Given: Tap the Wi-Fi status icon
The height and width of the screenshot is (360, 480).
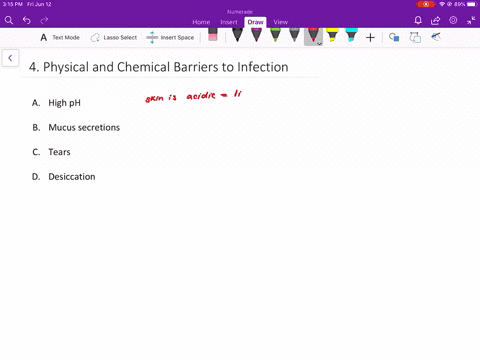Looking at the screenshot, I should pos(442,4).
